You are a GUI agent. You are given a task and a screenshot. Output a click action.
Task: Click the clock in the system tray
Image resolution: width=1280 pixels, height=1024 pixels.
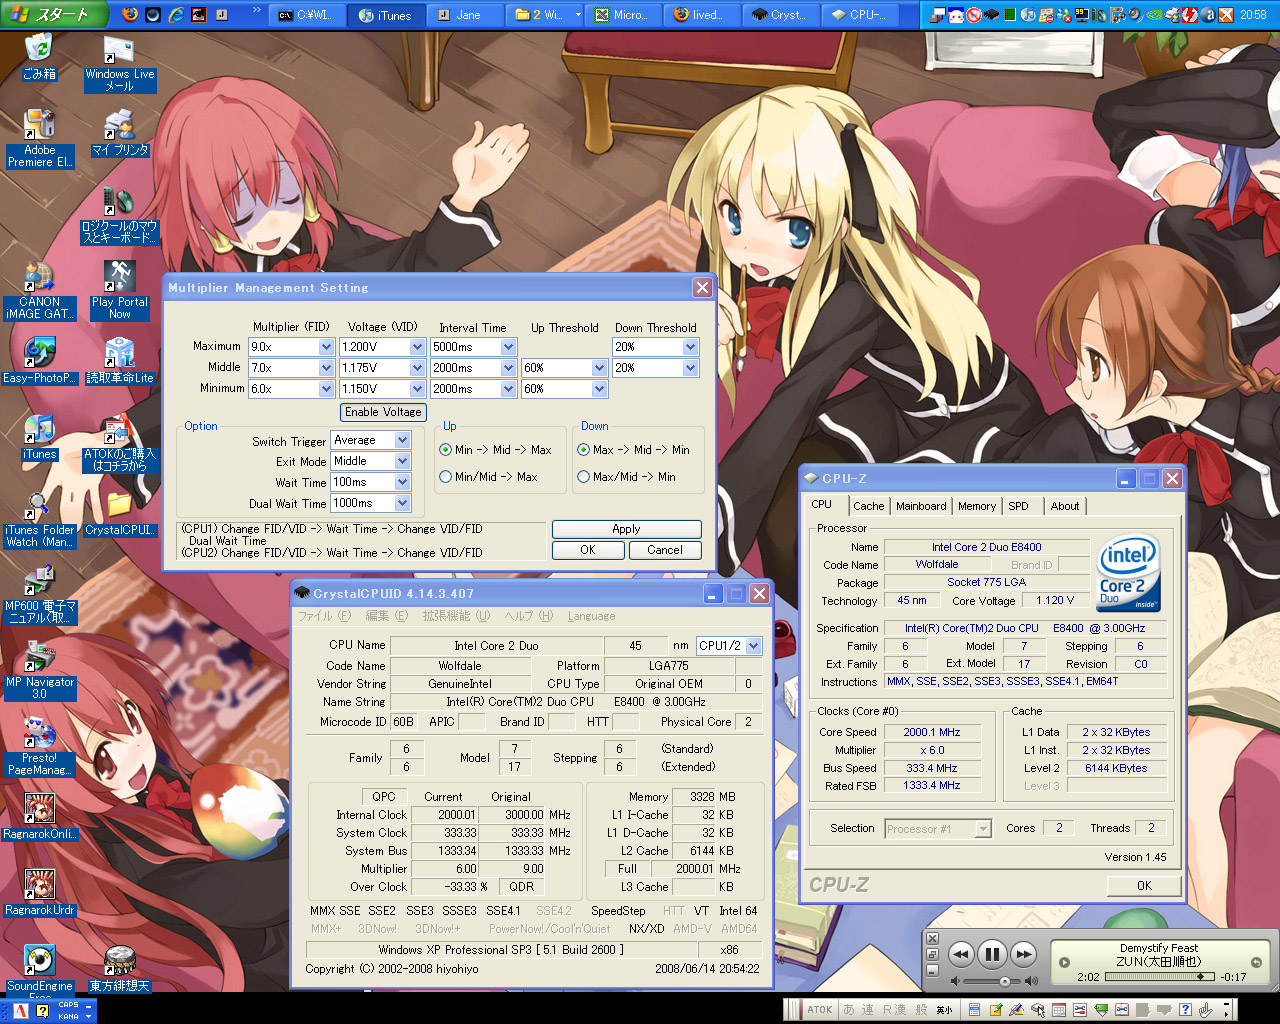pos(1253,15)
